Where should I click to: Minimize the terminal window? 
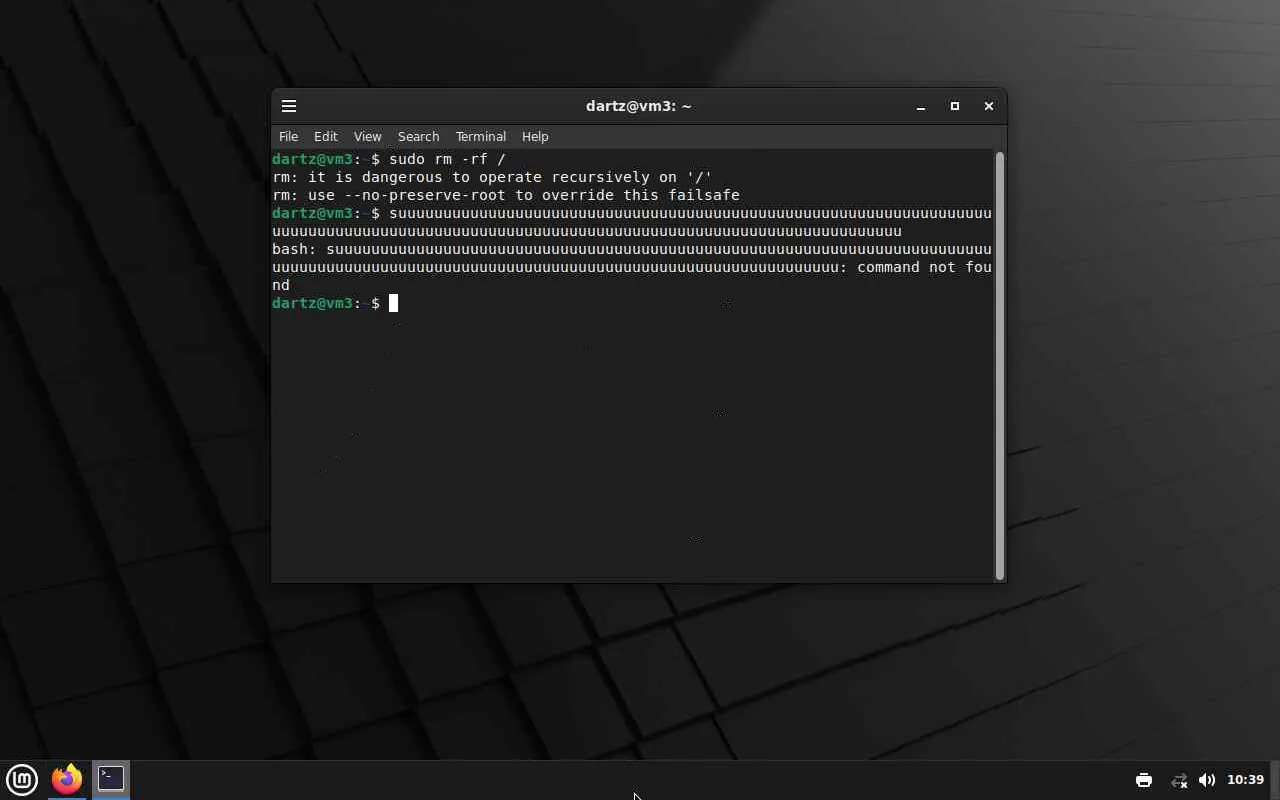(x=921, y=106)
